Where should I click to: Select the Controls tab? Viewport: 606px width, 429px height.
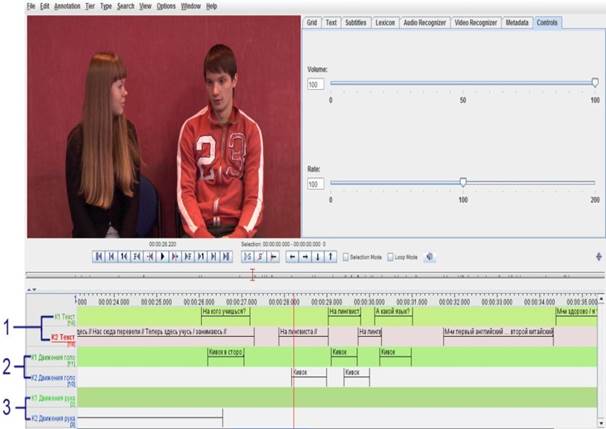point(547,22)
